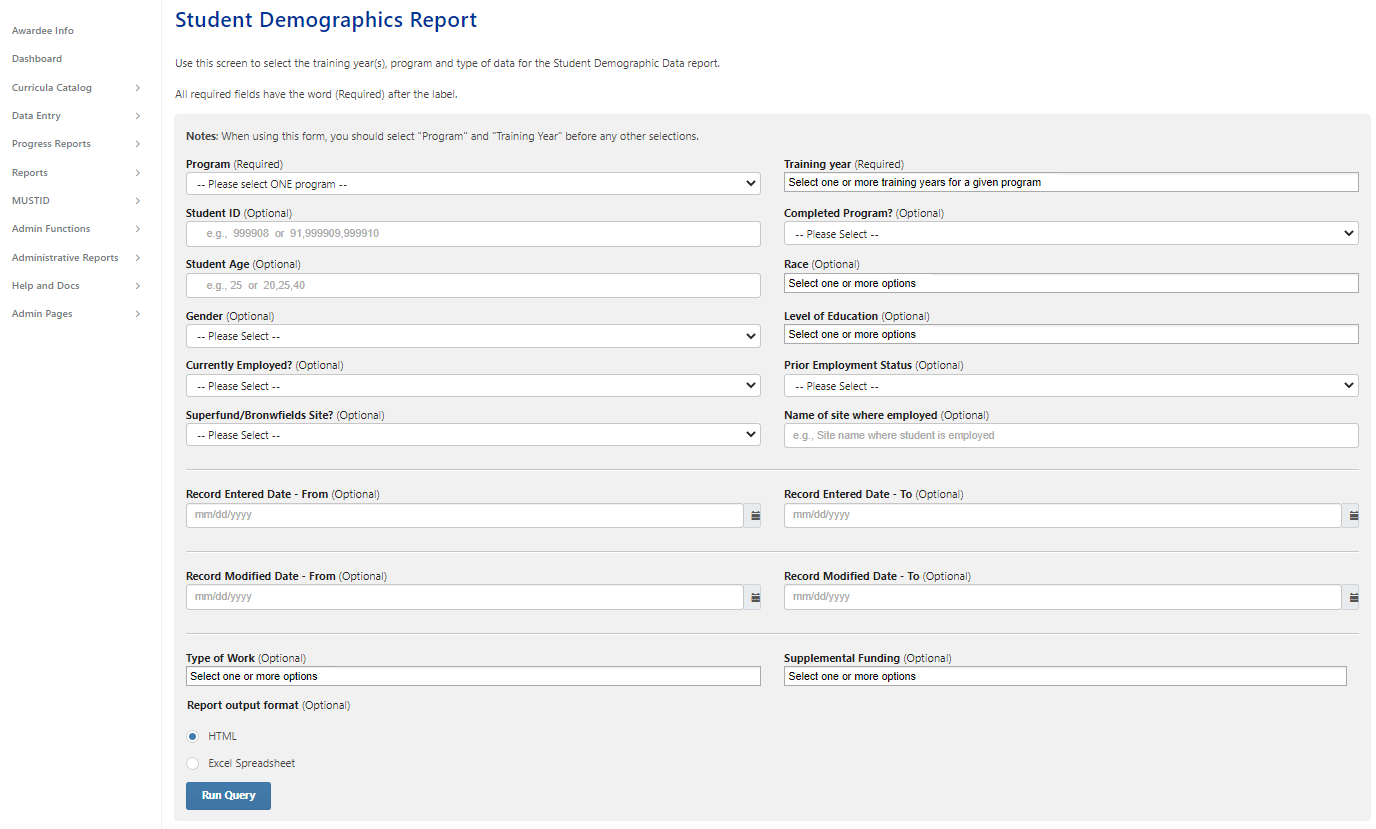Open the Completed Program dropdown

pos(1070,234)
